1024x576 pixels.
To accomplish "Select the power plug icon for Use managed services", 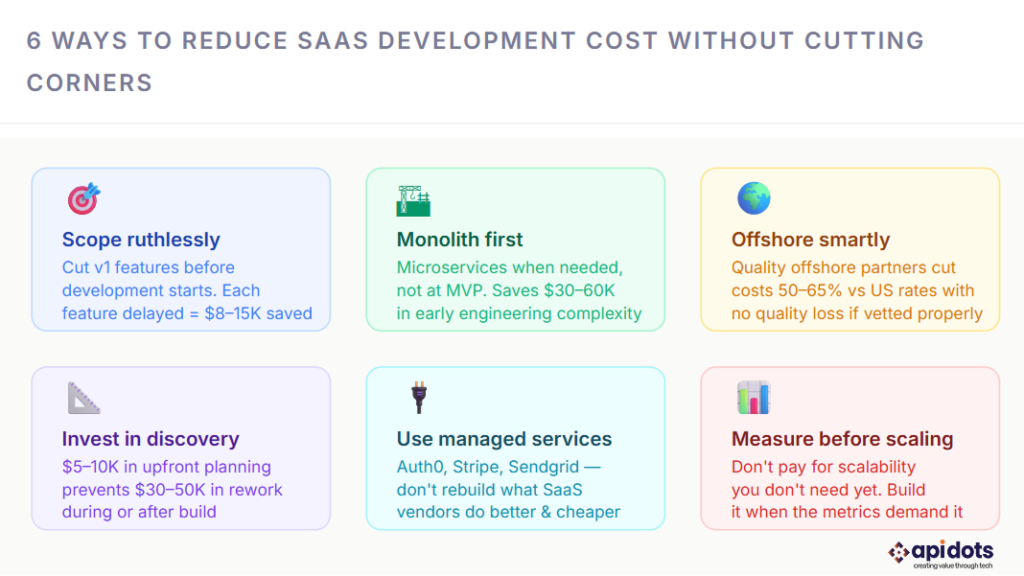I will [x=418, y=397].
